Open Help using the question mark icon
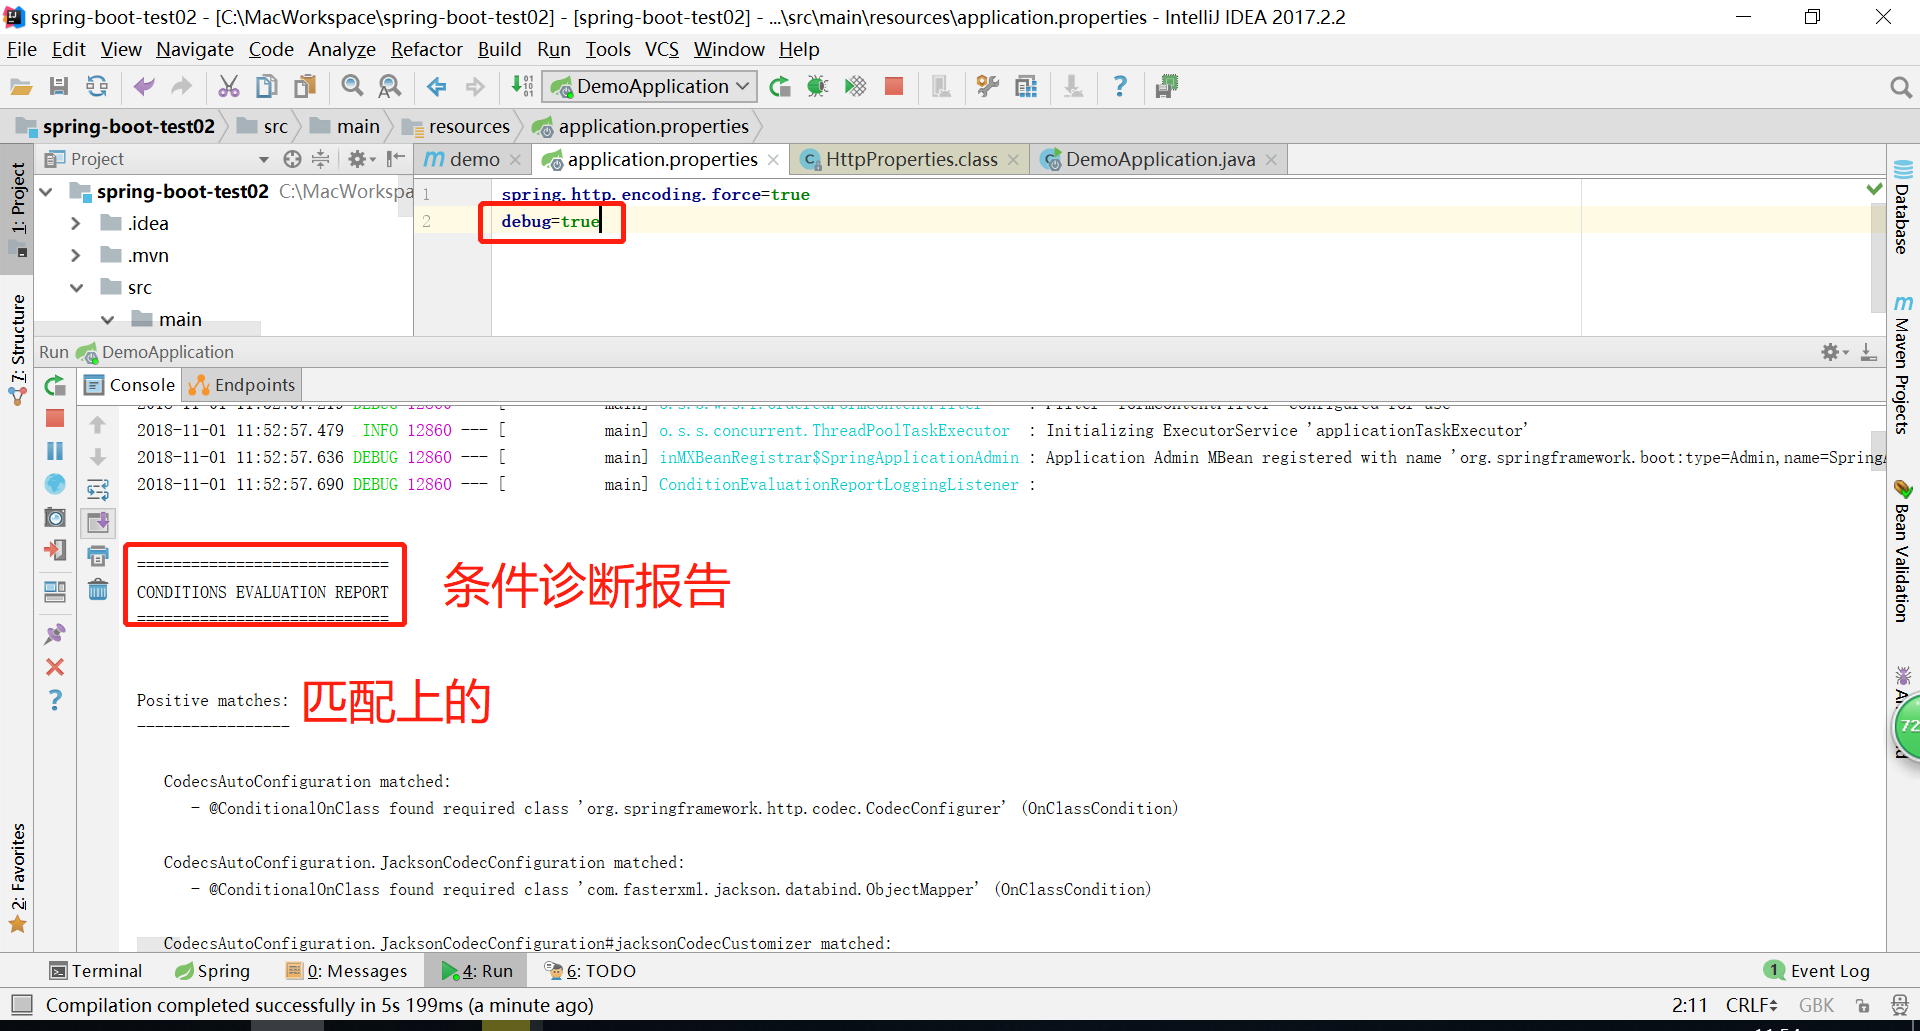Viewport: 1920px width, 1031px height. [x=1120, y=87]
